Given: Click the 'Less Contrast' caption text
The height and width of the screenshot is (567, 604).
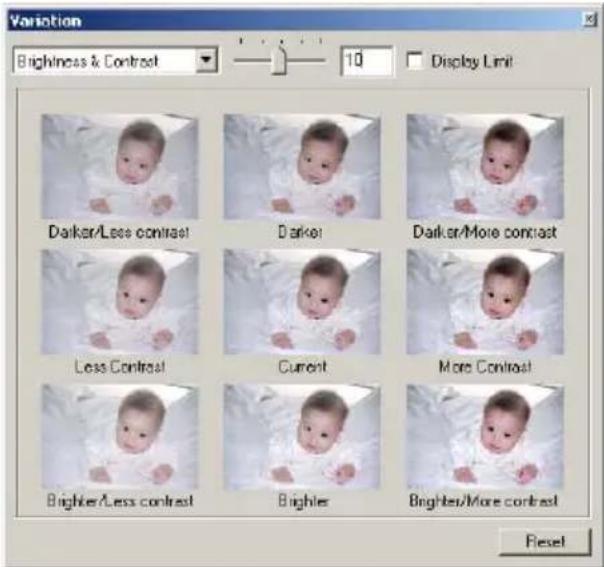Looking at the screenshot, I should 120,367.
